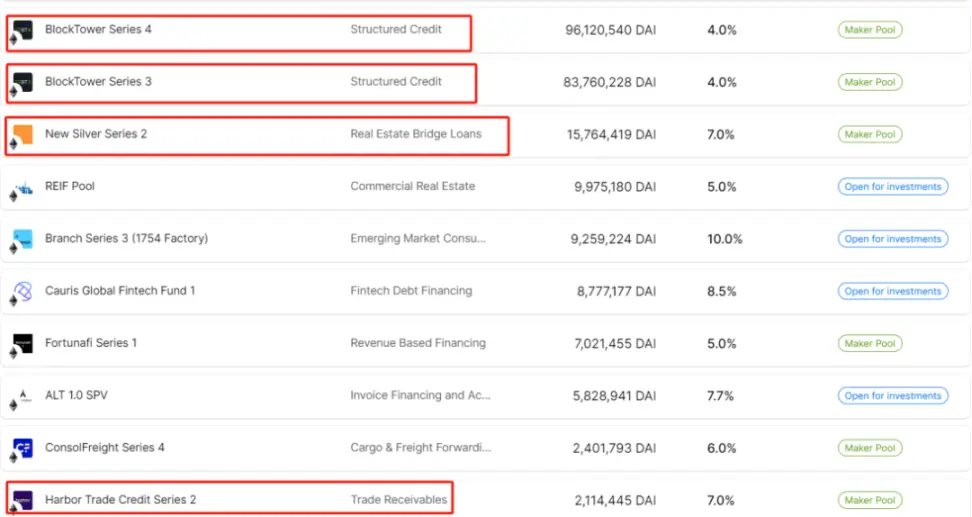Click the Maker Pool badge for BlockTower Series 4
This screenshot has width=972, height=517.
869,30
